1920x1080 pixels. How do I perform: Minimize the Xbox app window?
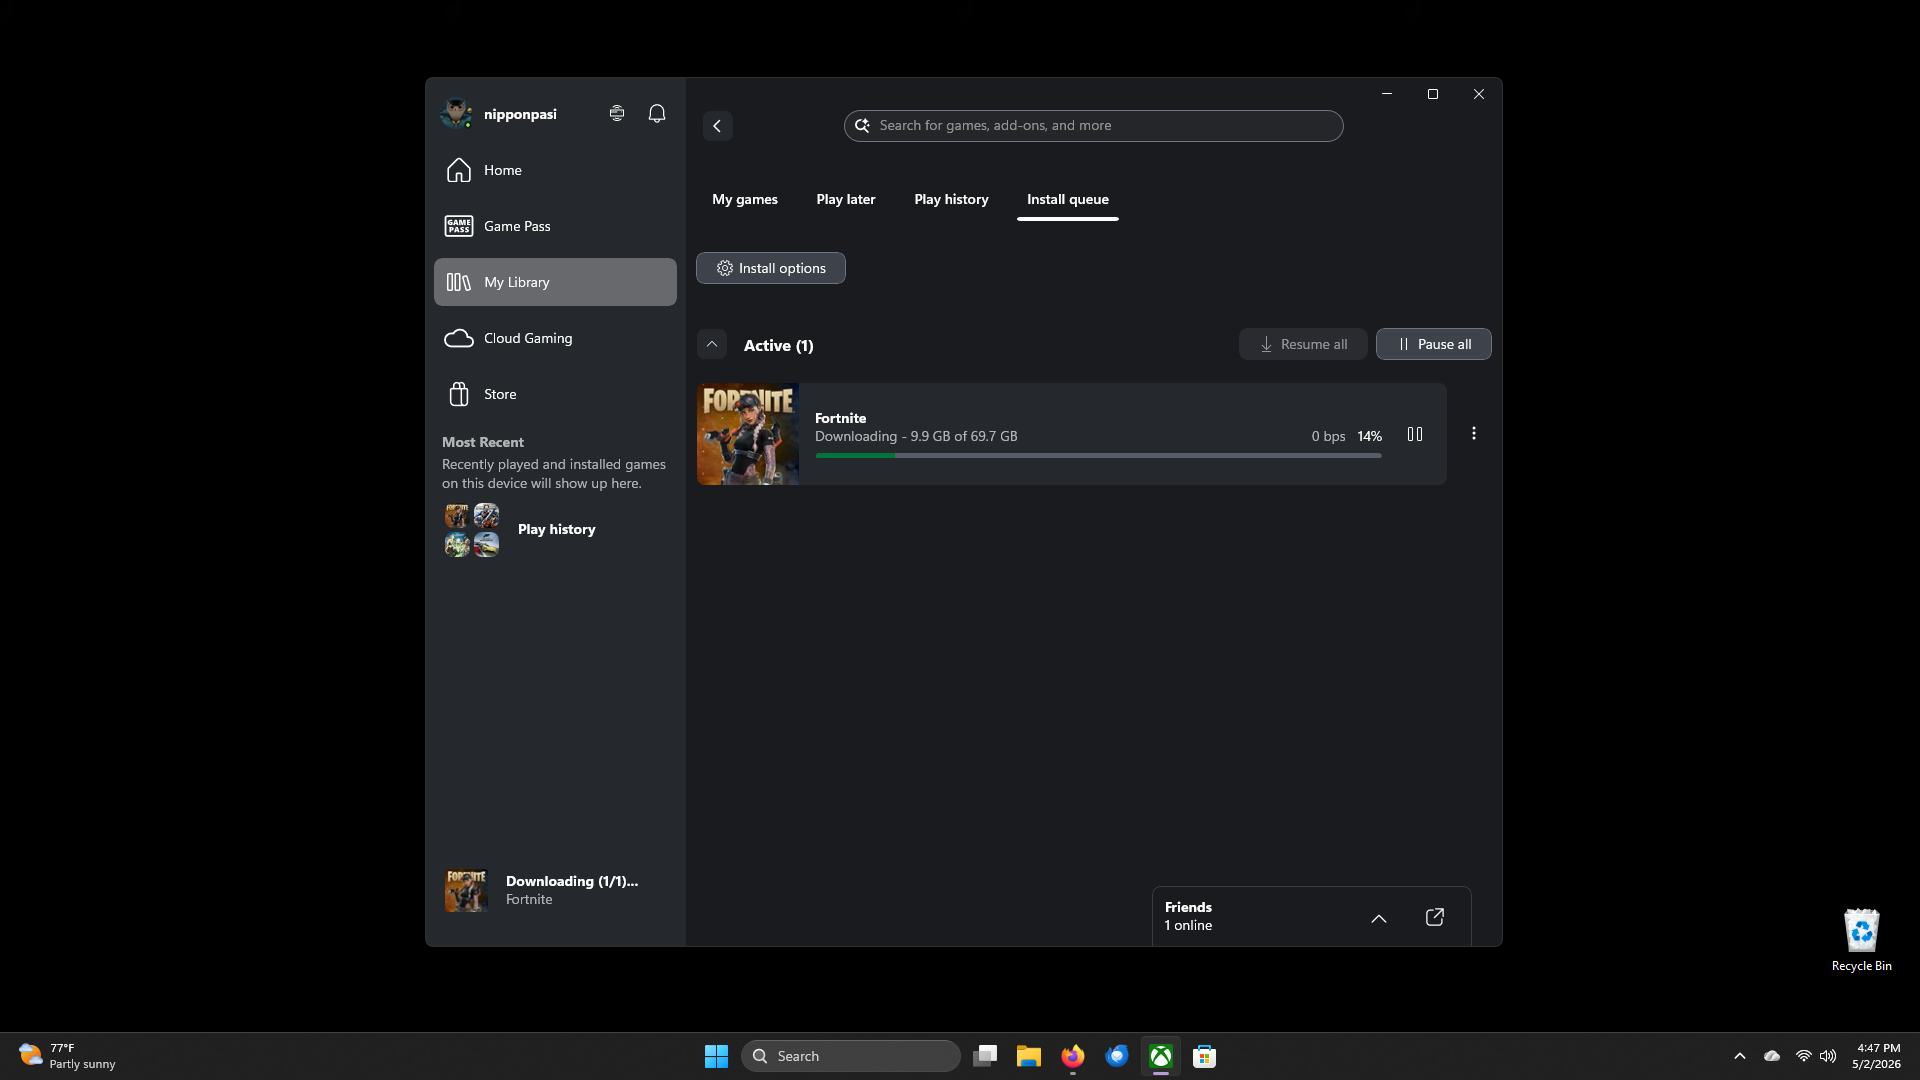pos(1386,94)
